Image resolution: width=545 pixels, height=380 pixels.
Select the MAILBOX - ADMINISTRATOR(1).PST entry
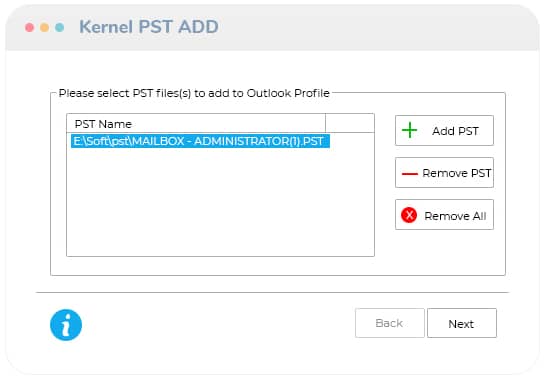point(200,141)
